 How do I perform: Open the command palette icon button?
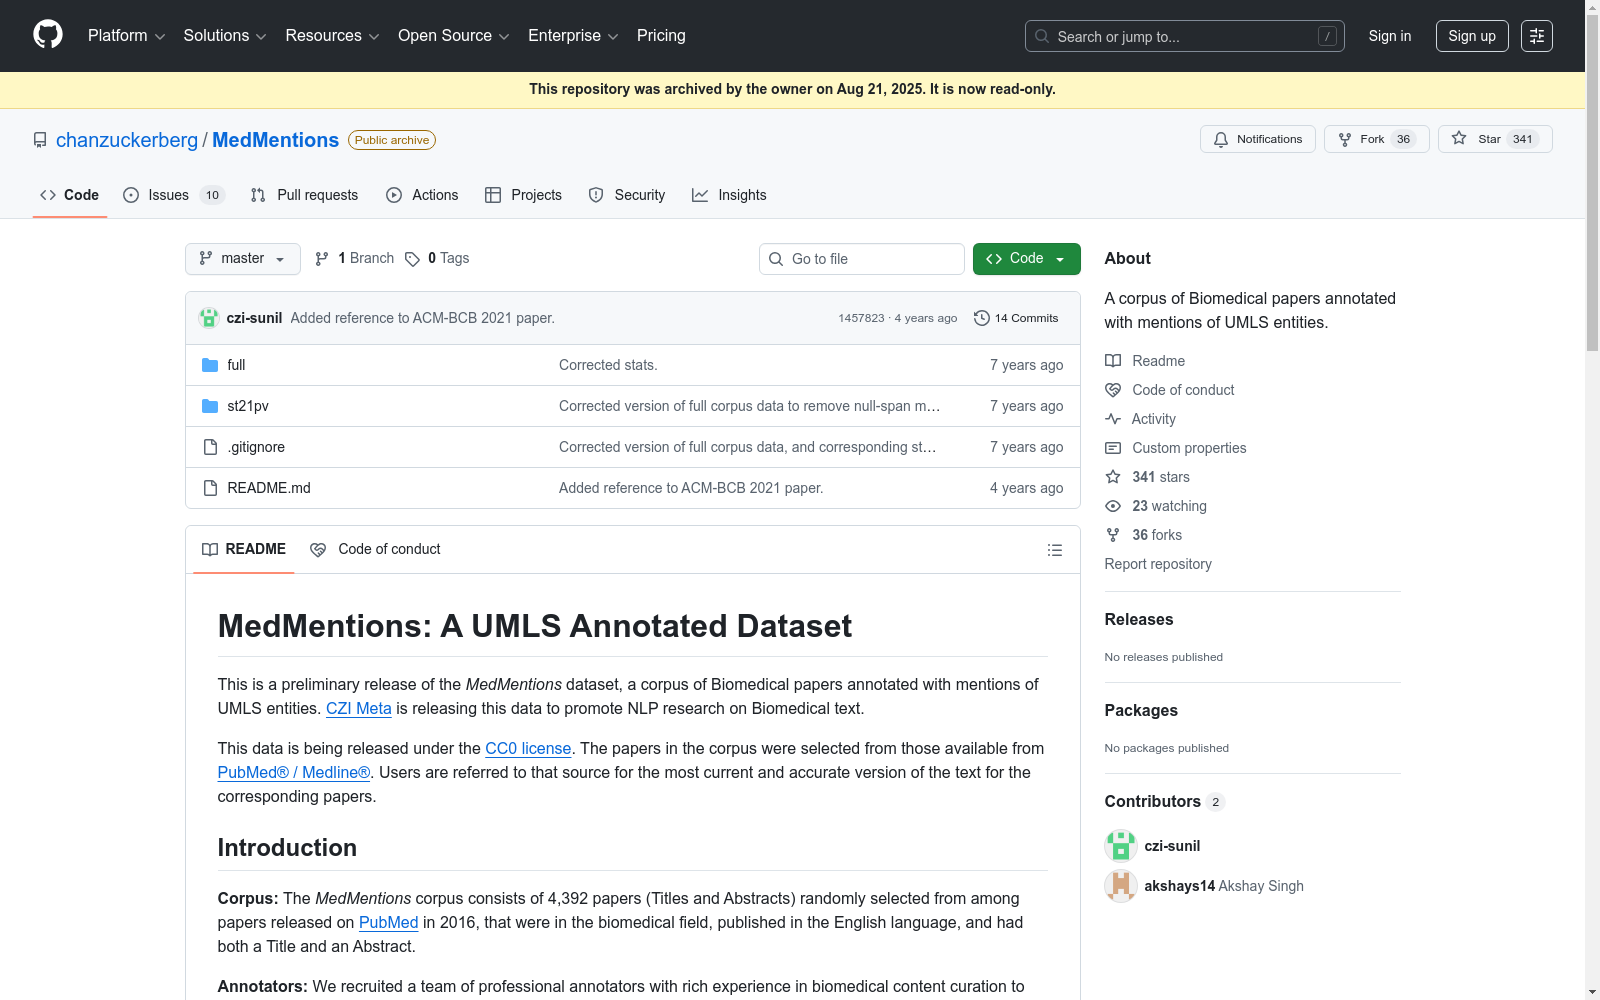(1537, 36)
